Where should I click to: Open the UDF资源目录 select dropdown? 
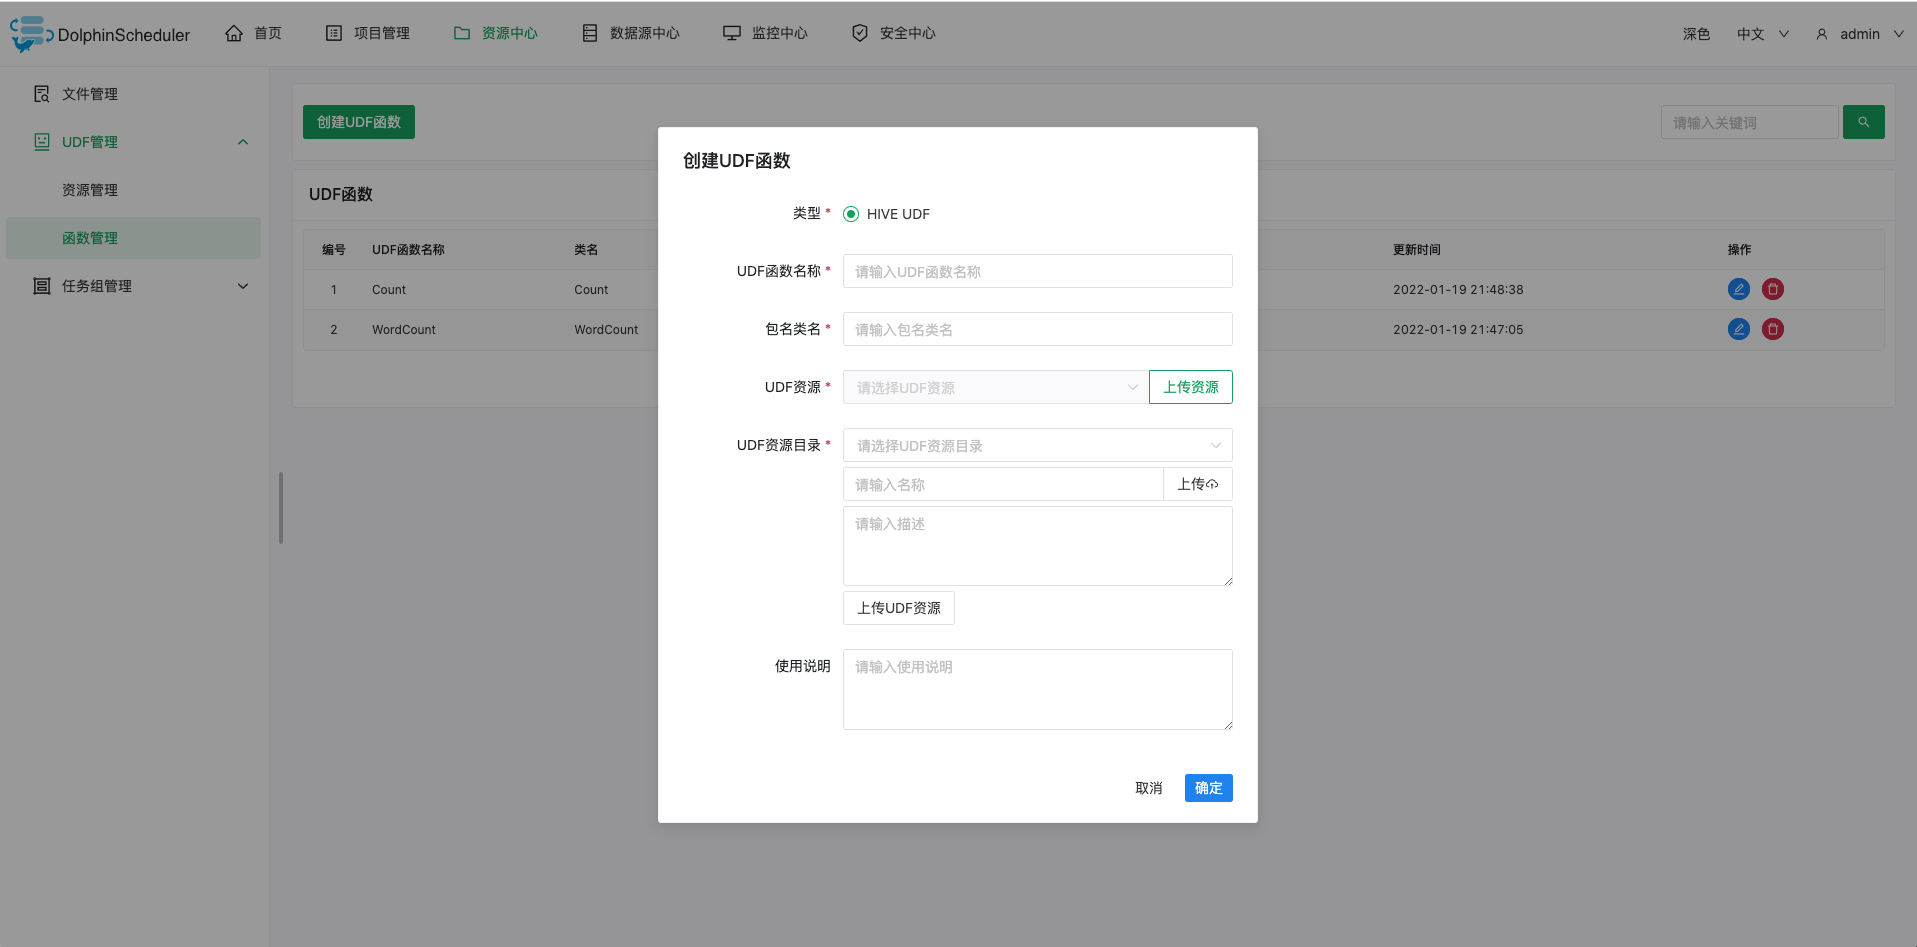click(x=1038, y=445)
